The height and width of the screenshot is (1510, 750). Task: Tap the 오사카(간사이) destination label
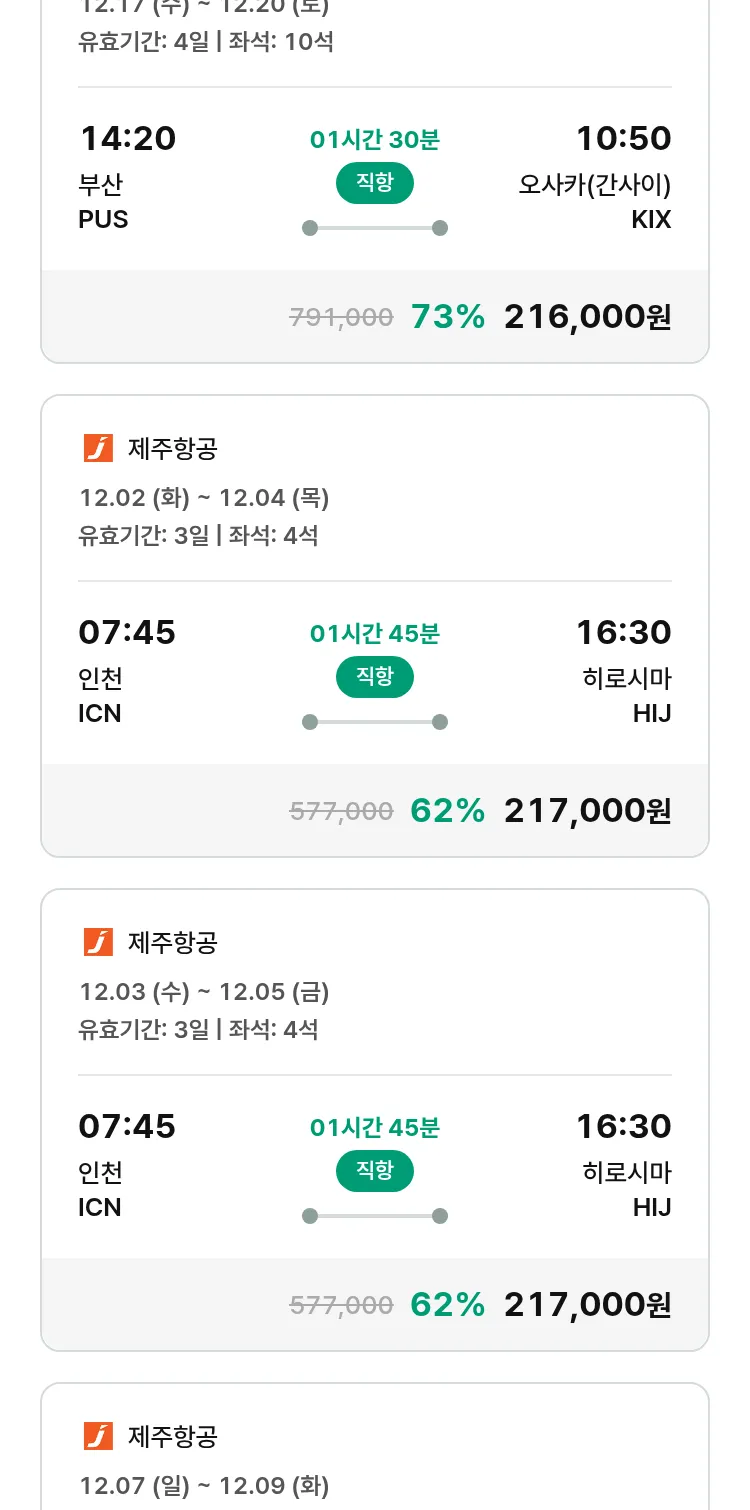[x=594, y=185]
